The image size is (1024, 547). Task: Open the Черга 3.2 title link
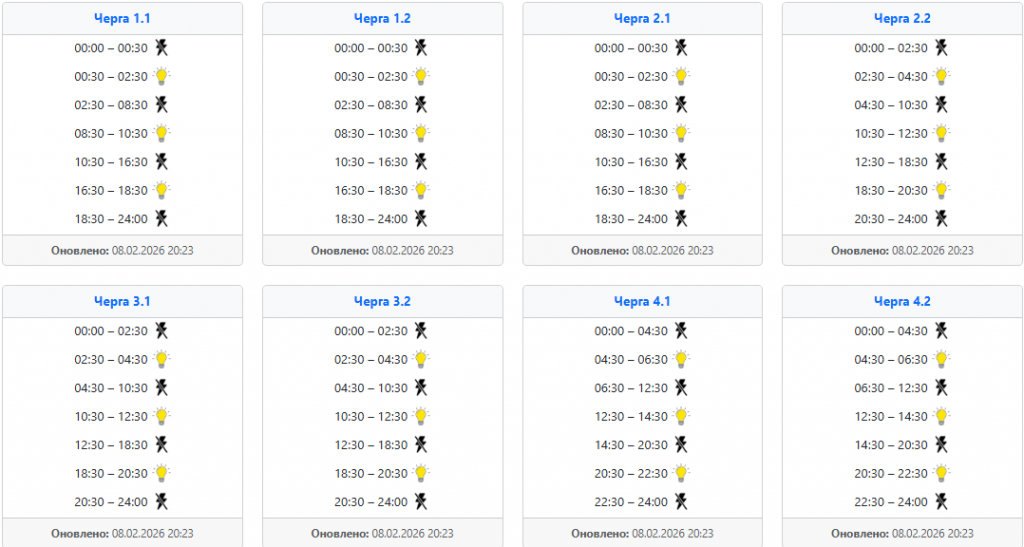pyautogui.click(x=382, y=301)
